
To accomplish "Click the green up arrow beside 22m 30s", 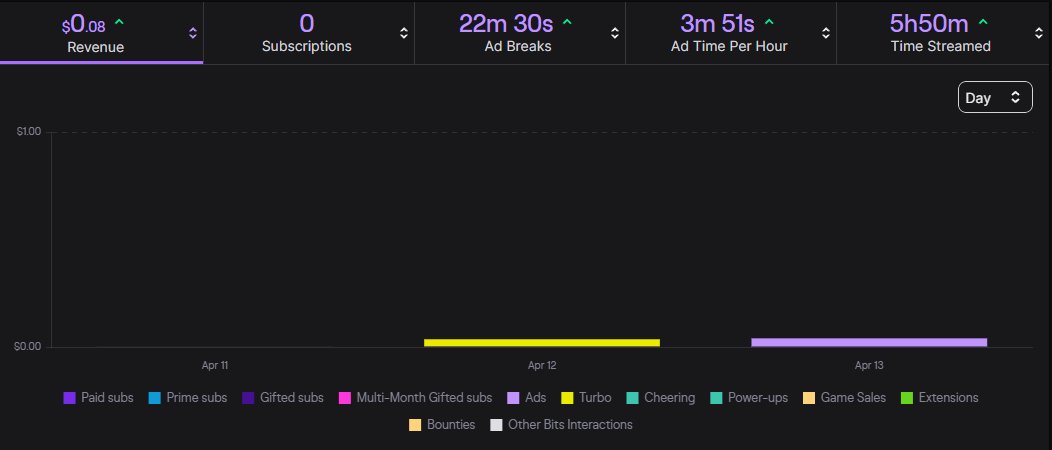I will [x=567, y=22].
